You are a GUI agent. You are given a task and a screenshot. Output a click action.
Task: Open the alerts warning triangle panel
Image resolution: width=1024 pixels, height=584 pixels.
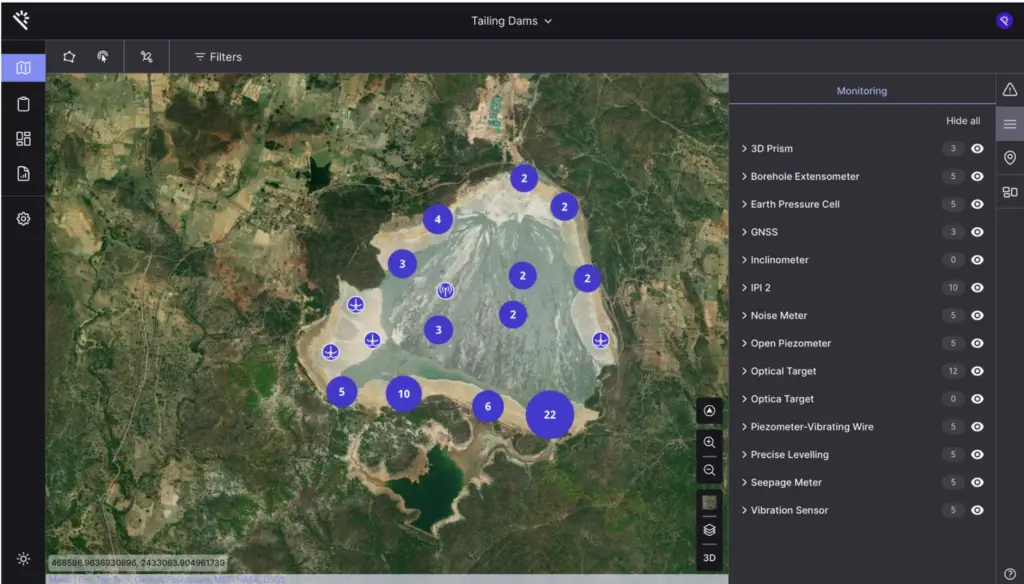click(x=1009, y=90)
